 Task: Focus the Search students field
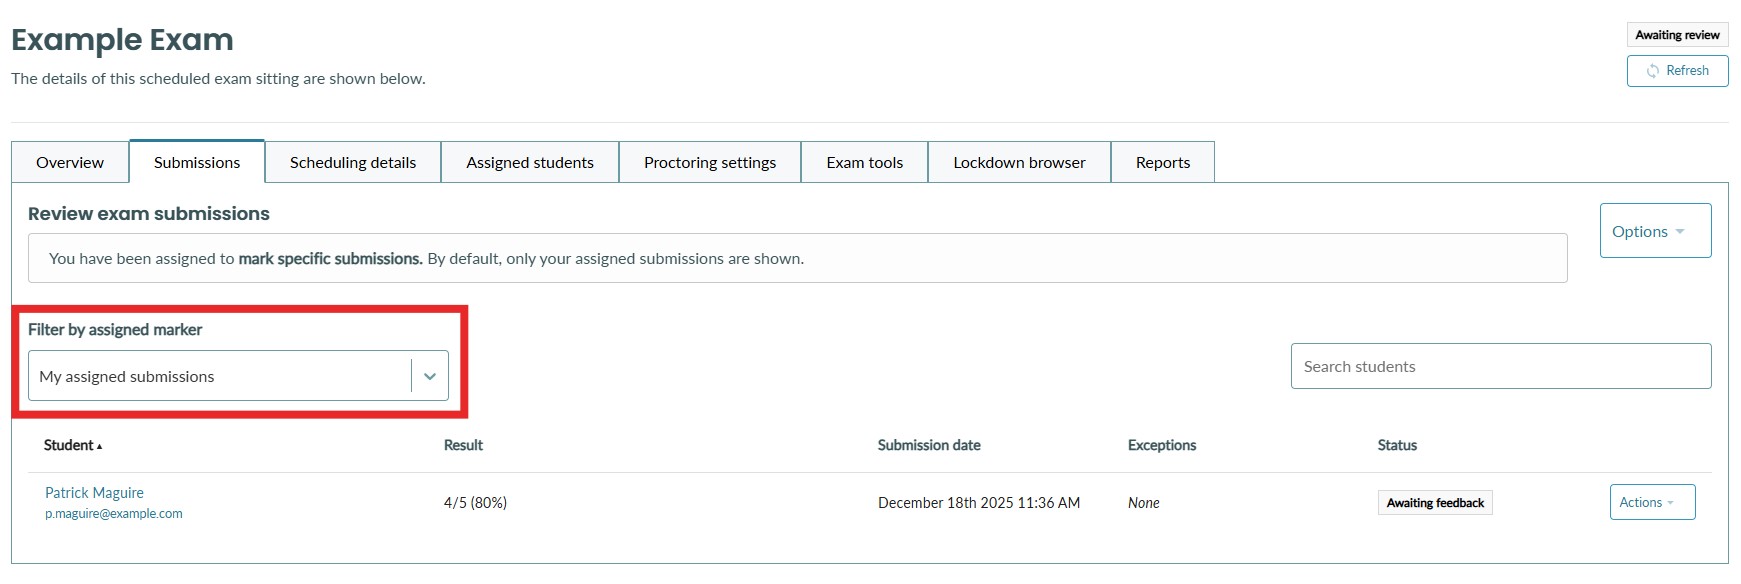pyautogui.click(x=1500, y=366)
